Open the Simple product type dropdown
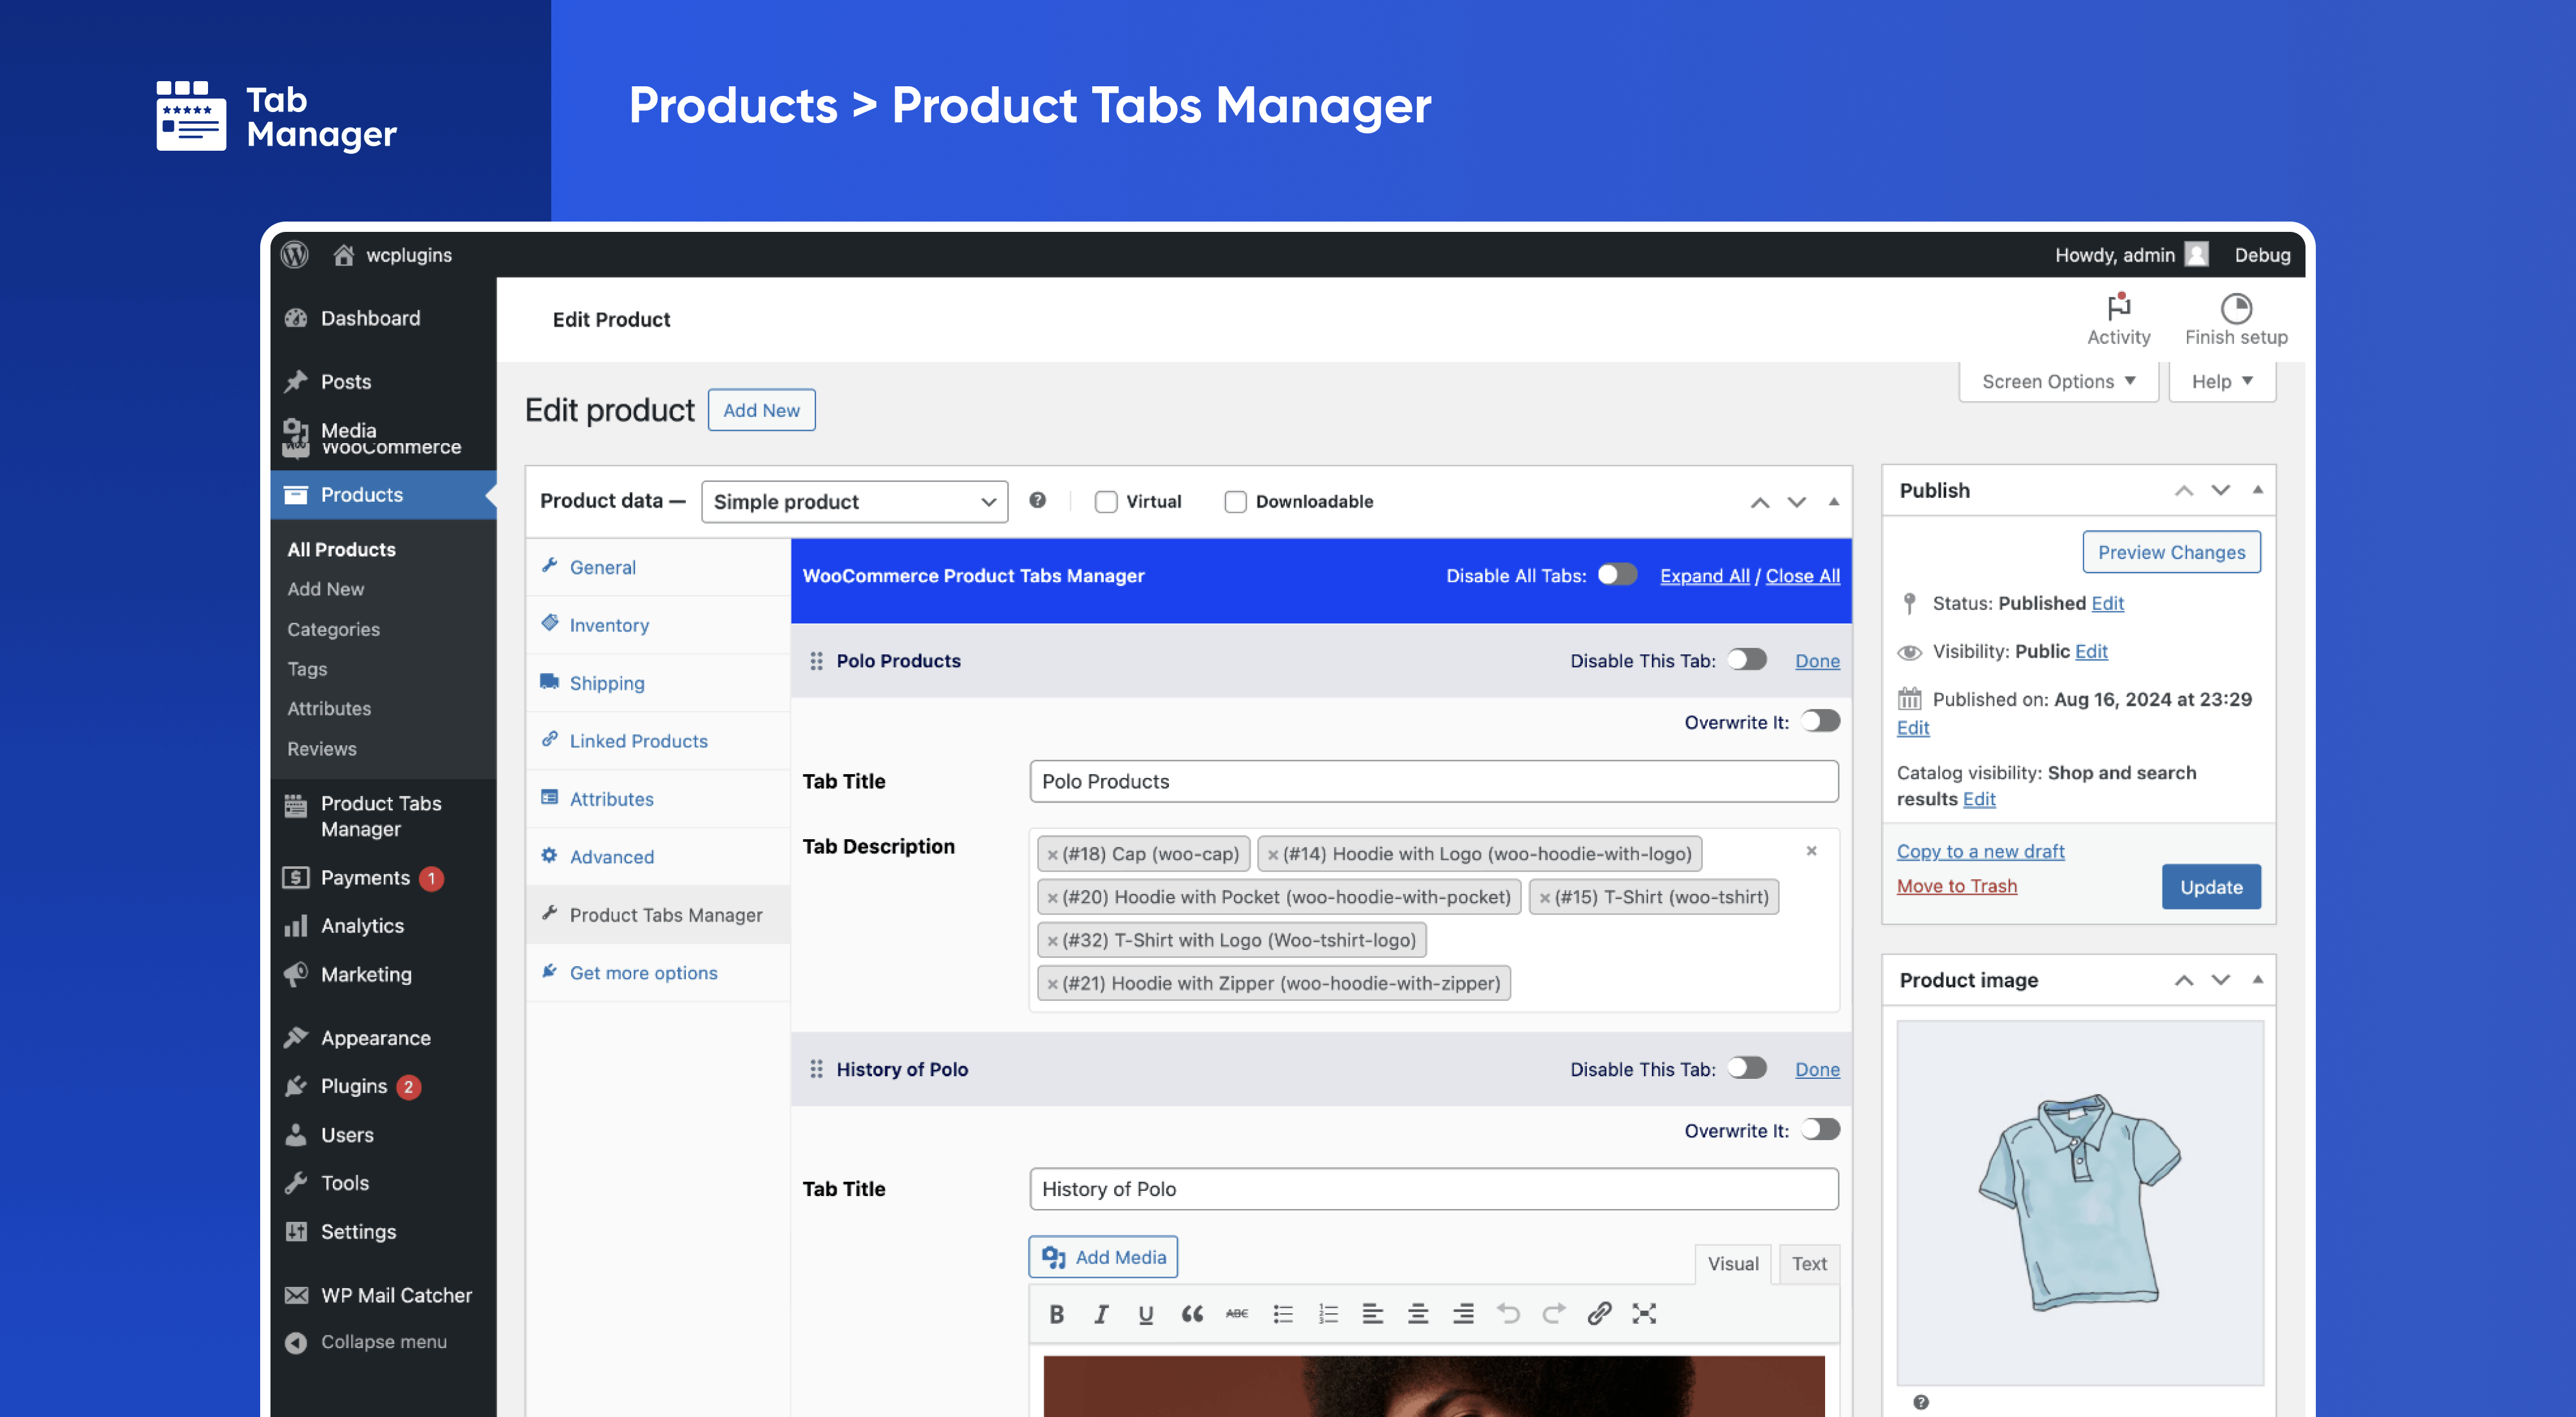2576x1417 pixels. (x=854, y=502)
